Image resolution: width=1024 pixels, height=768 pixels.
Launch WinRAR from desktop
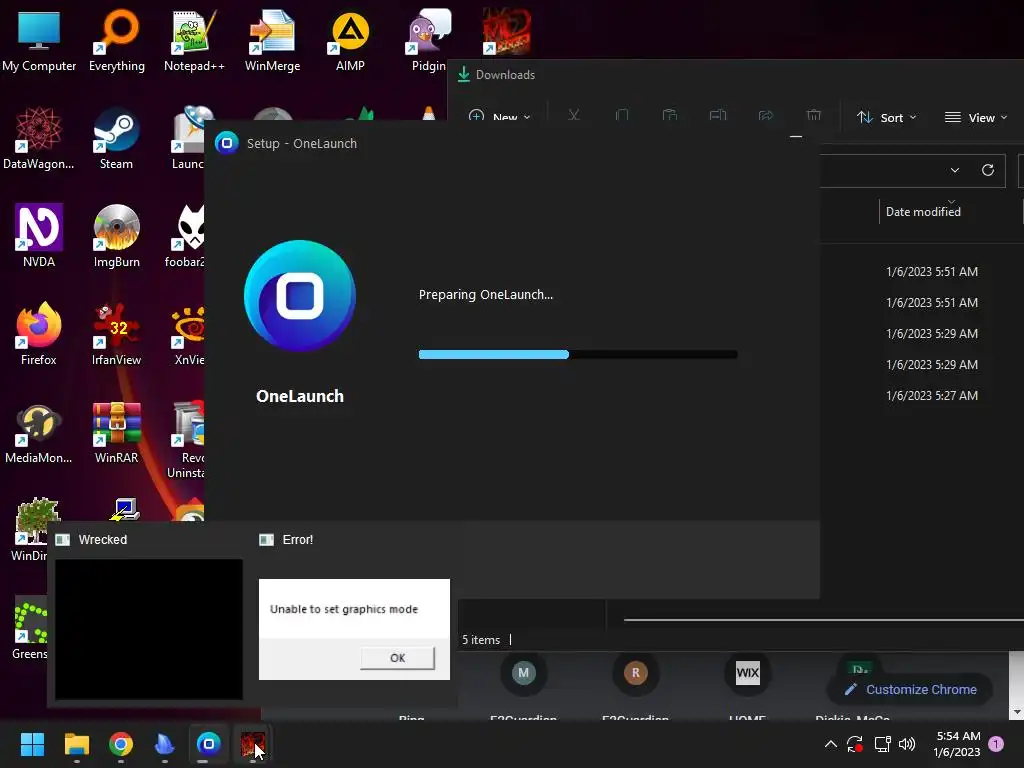point(116,432)
